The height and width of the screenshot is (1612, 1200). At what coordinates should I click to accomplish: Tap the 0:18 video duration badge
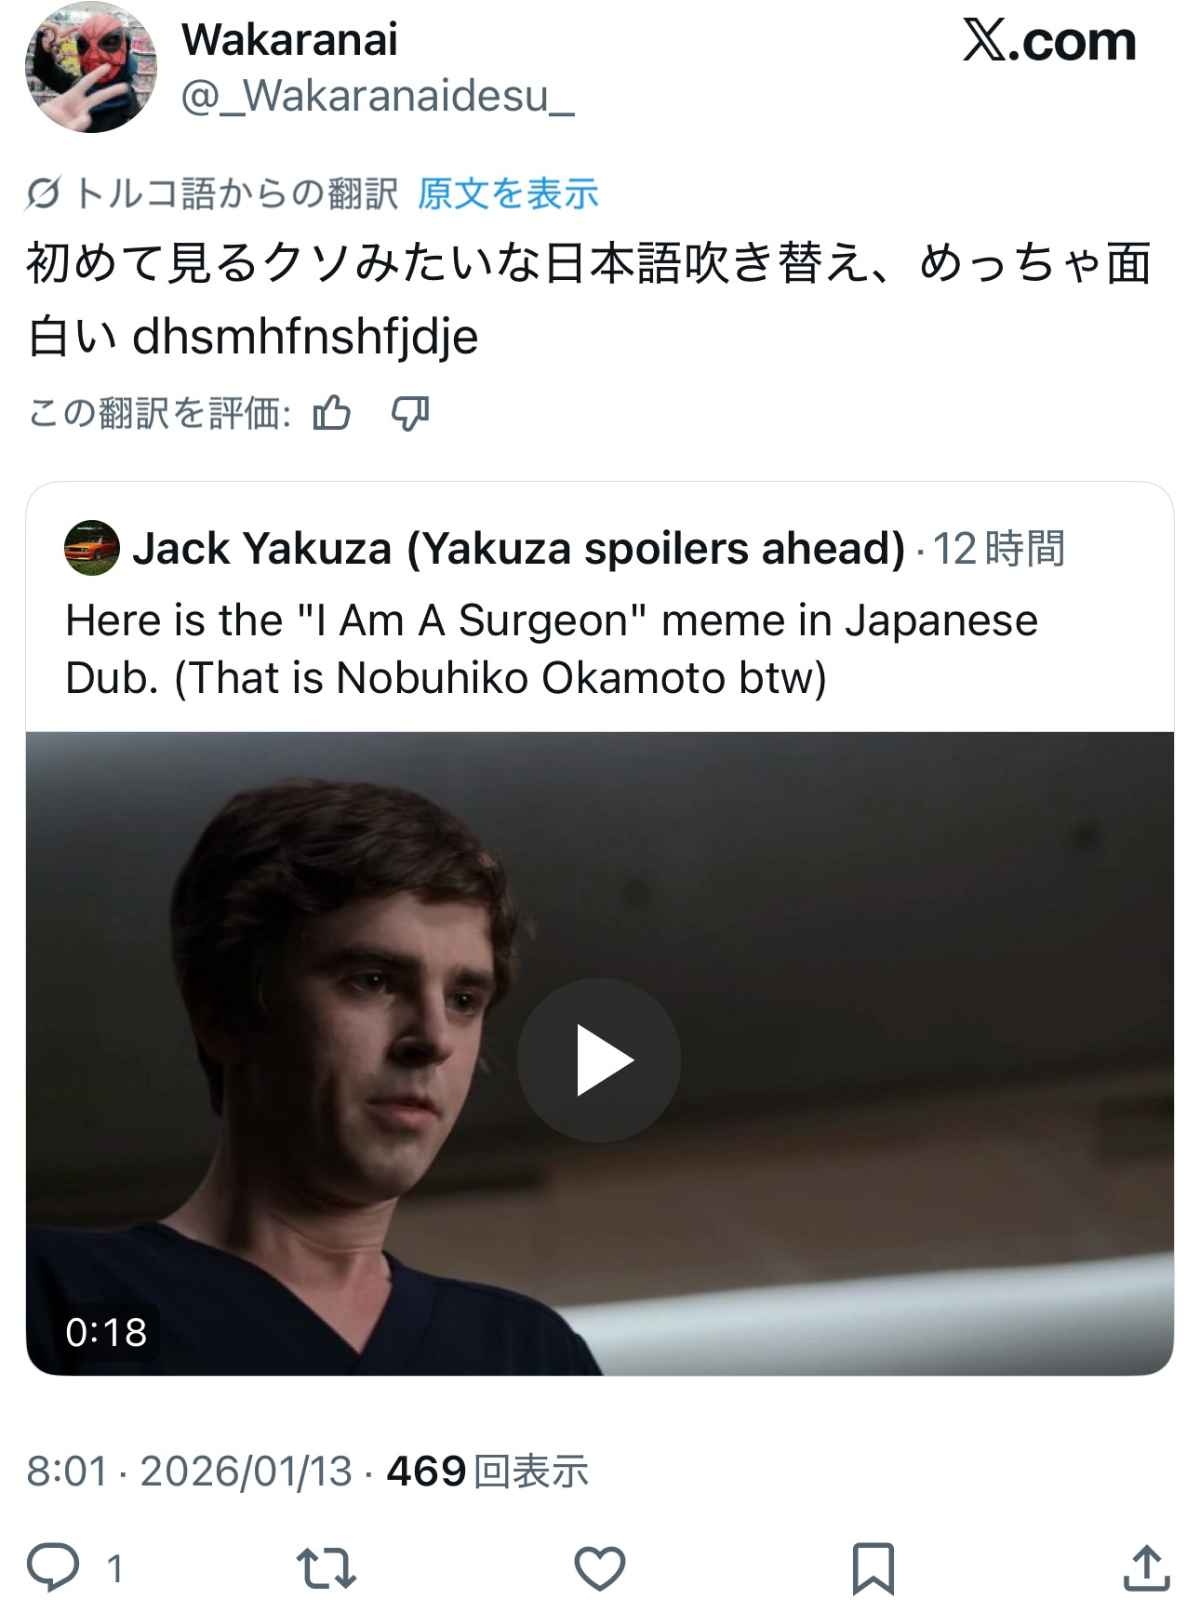coord(106,1332)
